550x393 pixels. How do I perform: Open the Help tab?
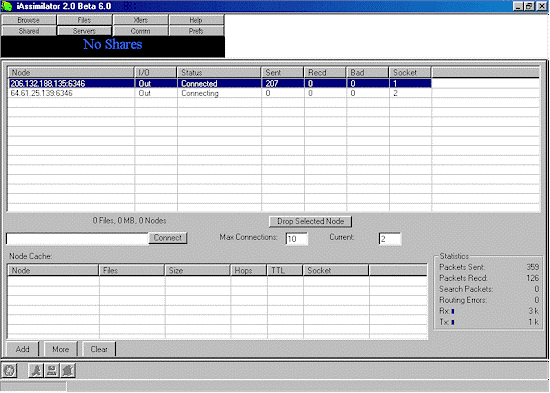pos(196,20)
